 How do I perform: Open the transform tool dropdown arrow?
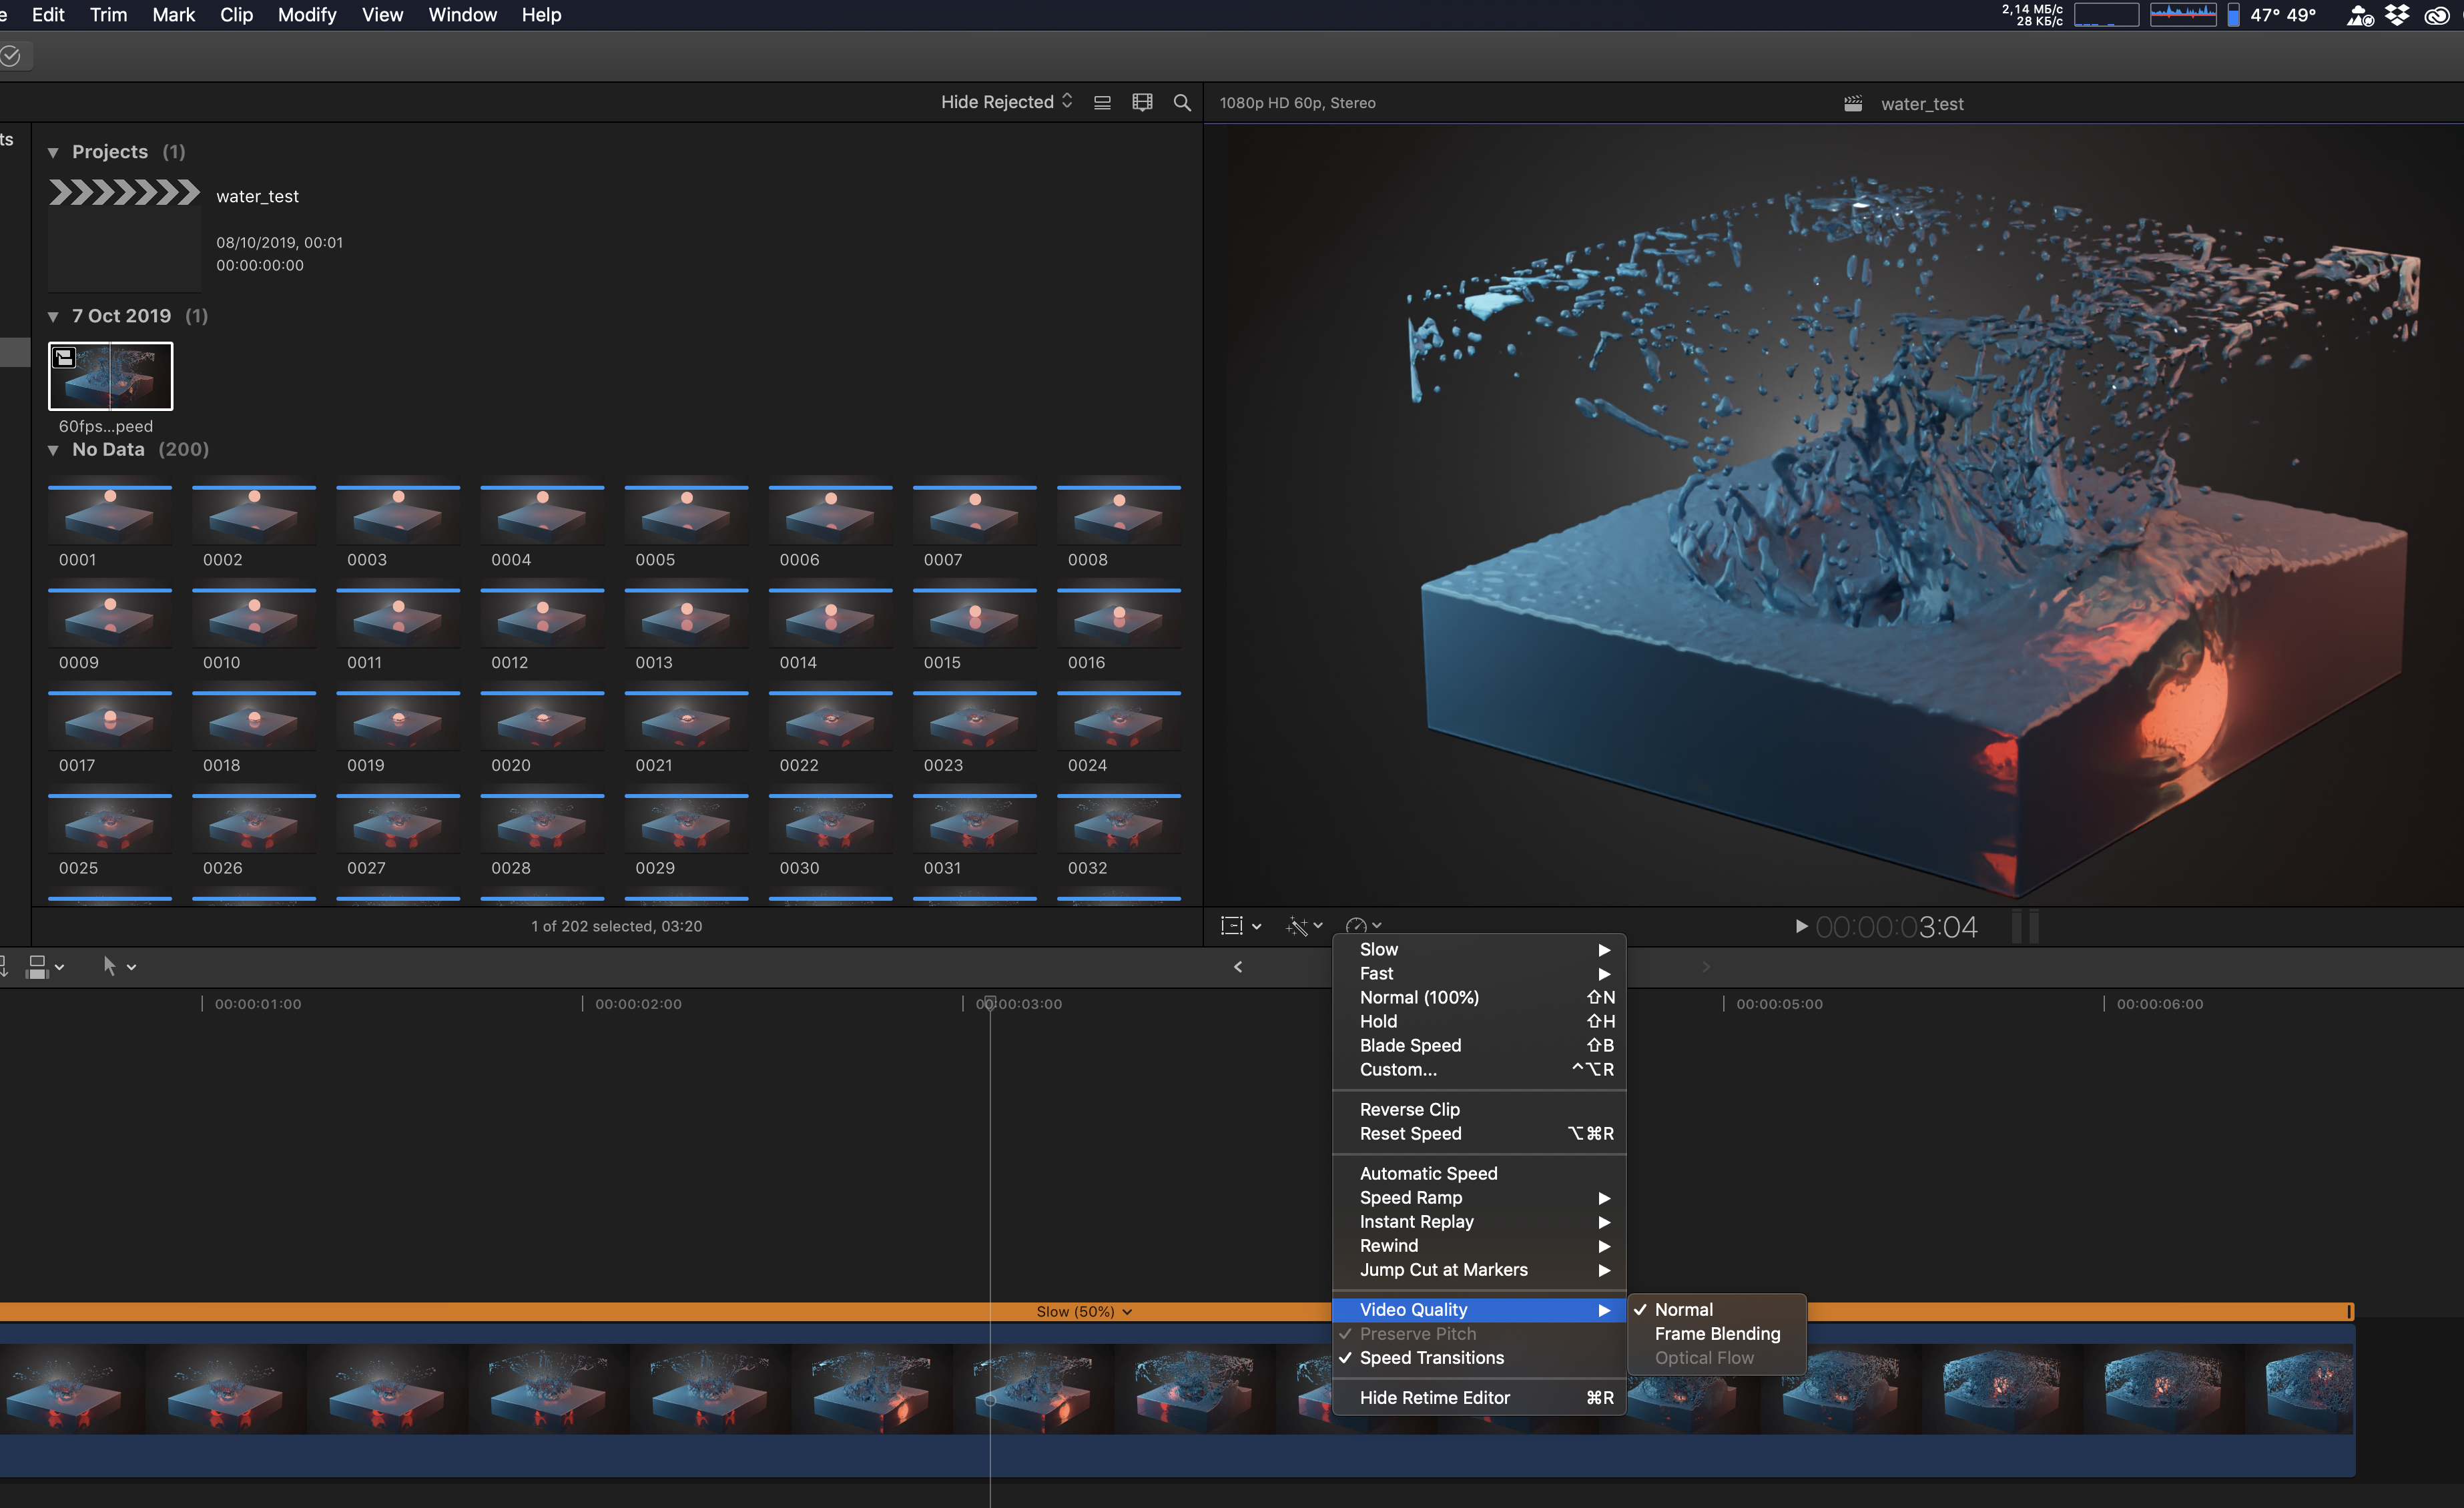coord(1257,927)
